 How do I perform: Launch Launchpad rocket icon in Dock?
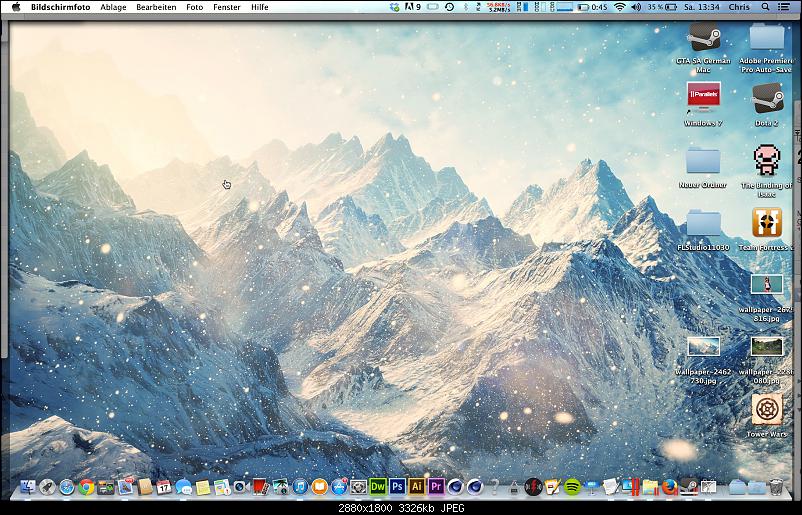(x=48, y=487)
